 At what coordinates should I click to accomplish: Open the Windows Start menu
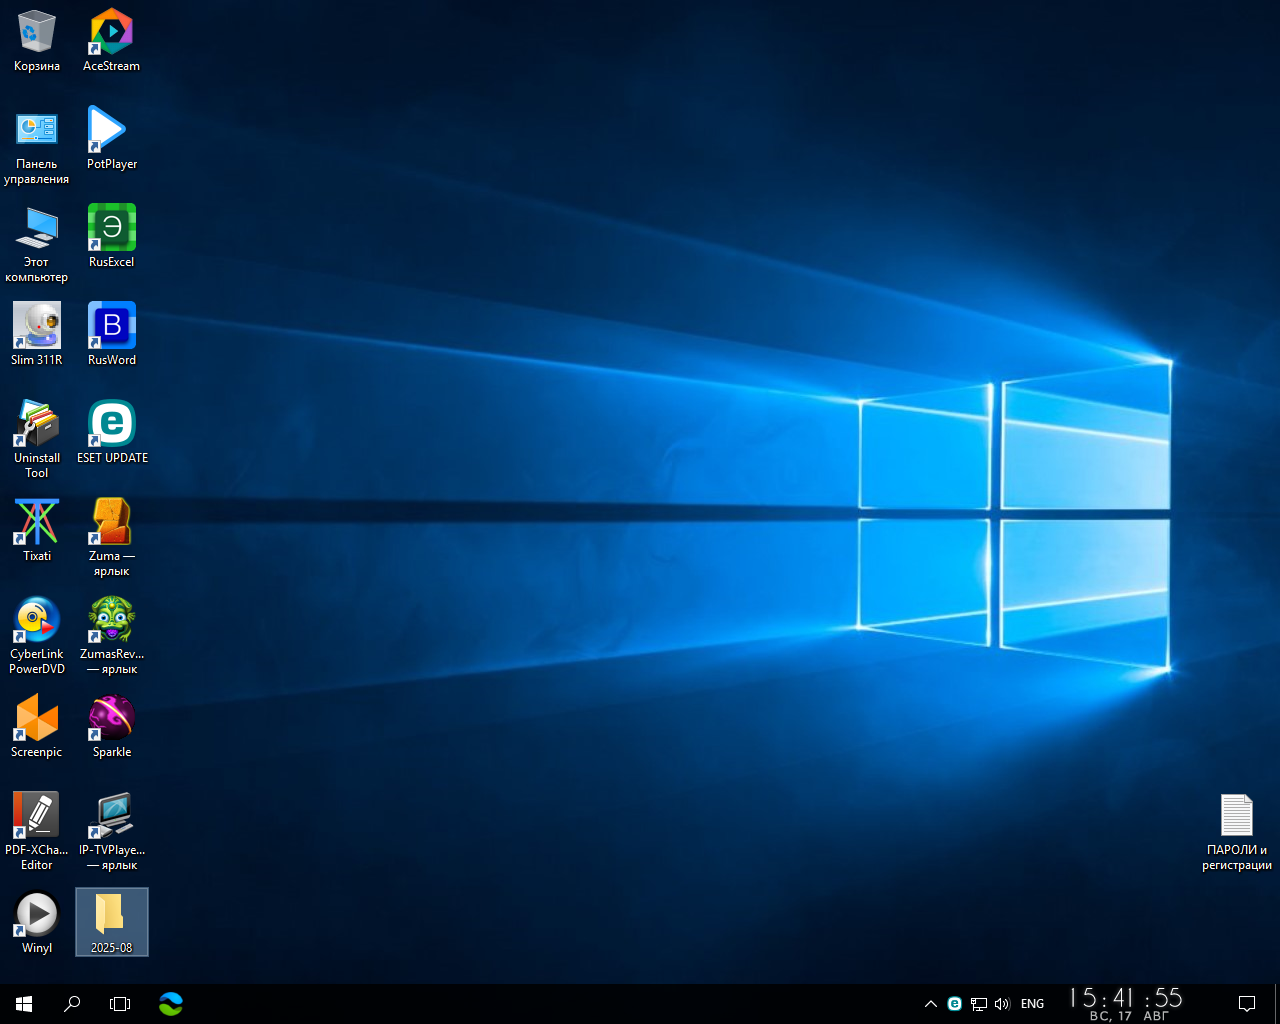pyautogui.click(x=24, y=1004)
